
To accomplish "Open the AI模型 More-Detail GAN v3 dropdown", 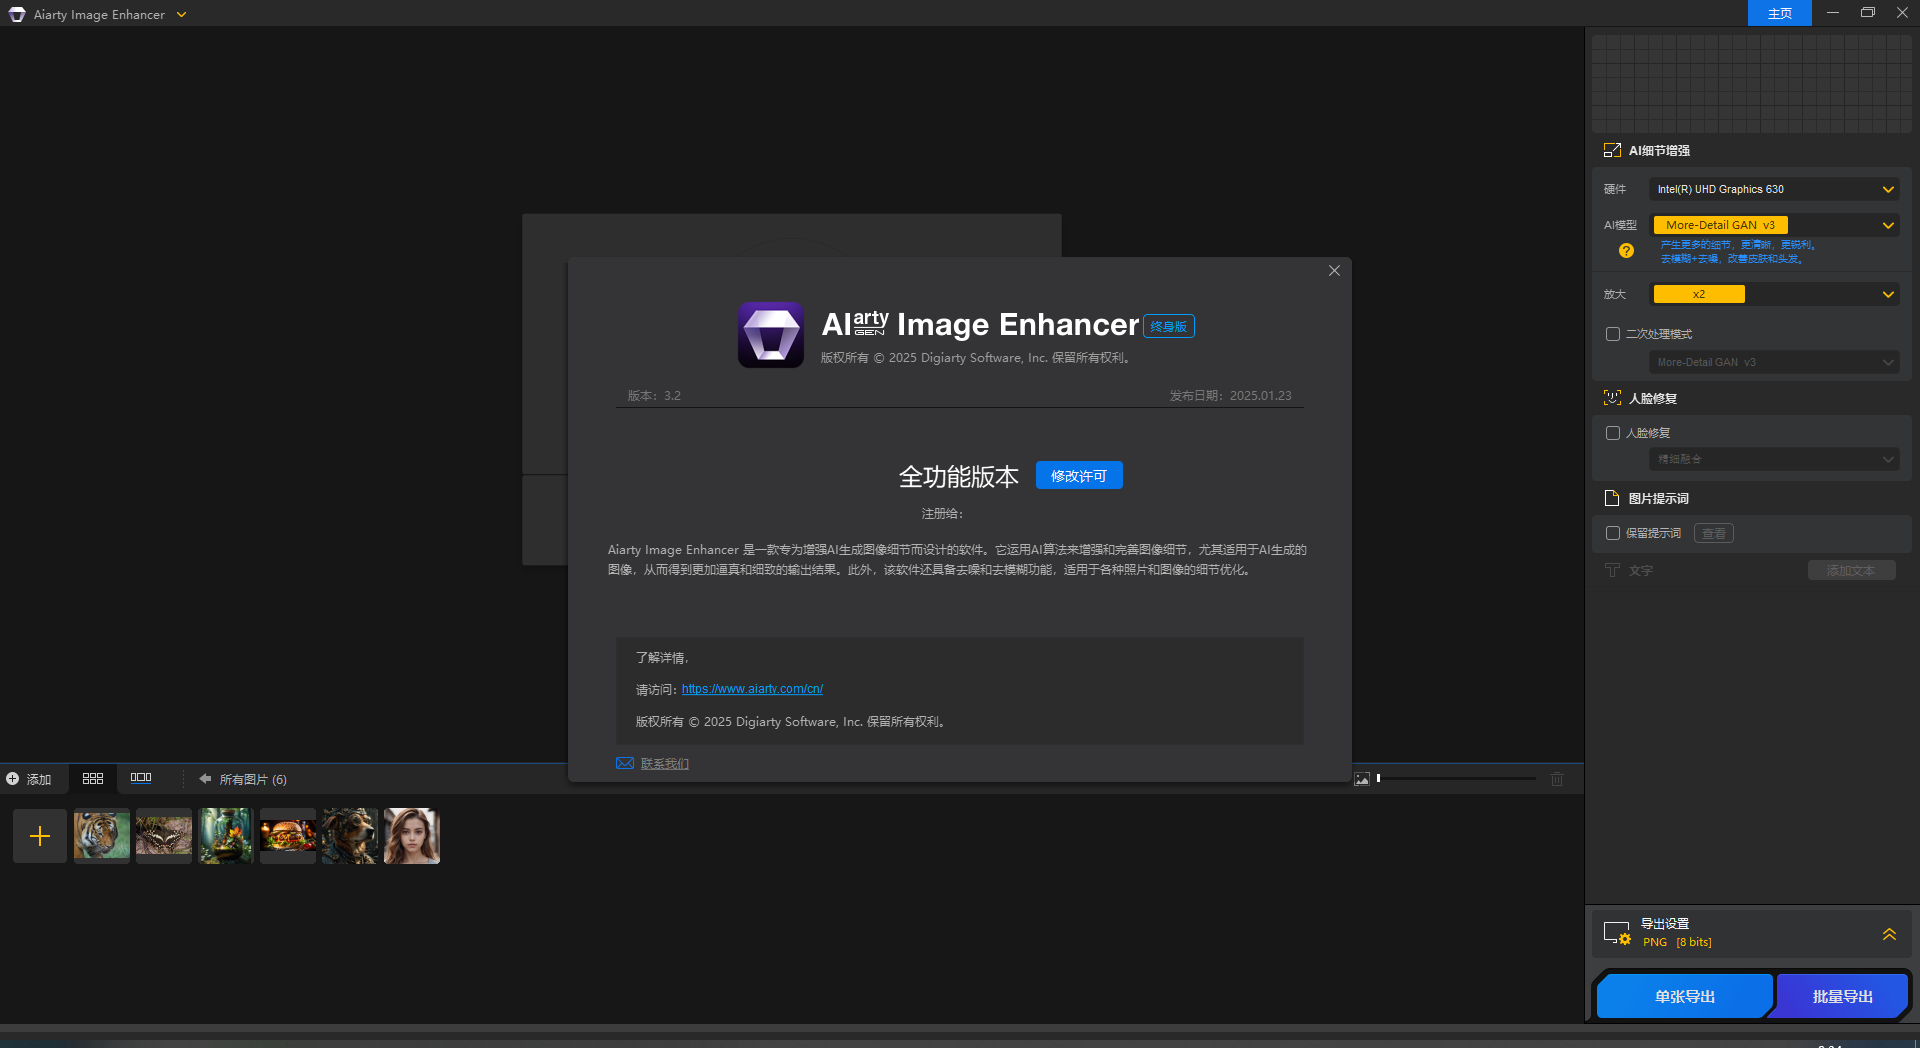I will (x=1774, y=225).
